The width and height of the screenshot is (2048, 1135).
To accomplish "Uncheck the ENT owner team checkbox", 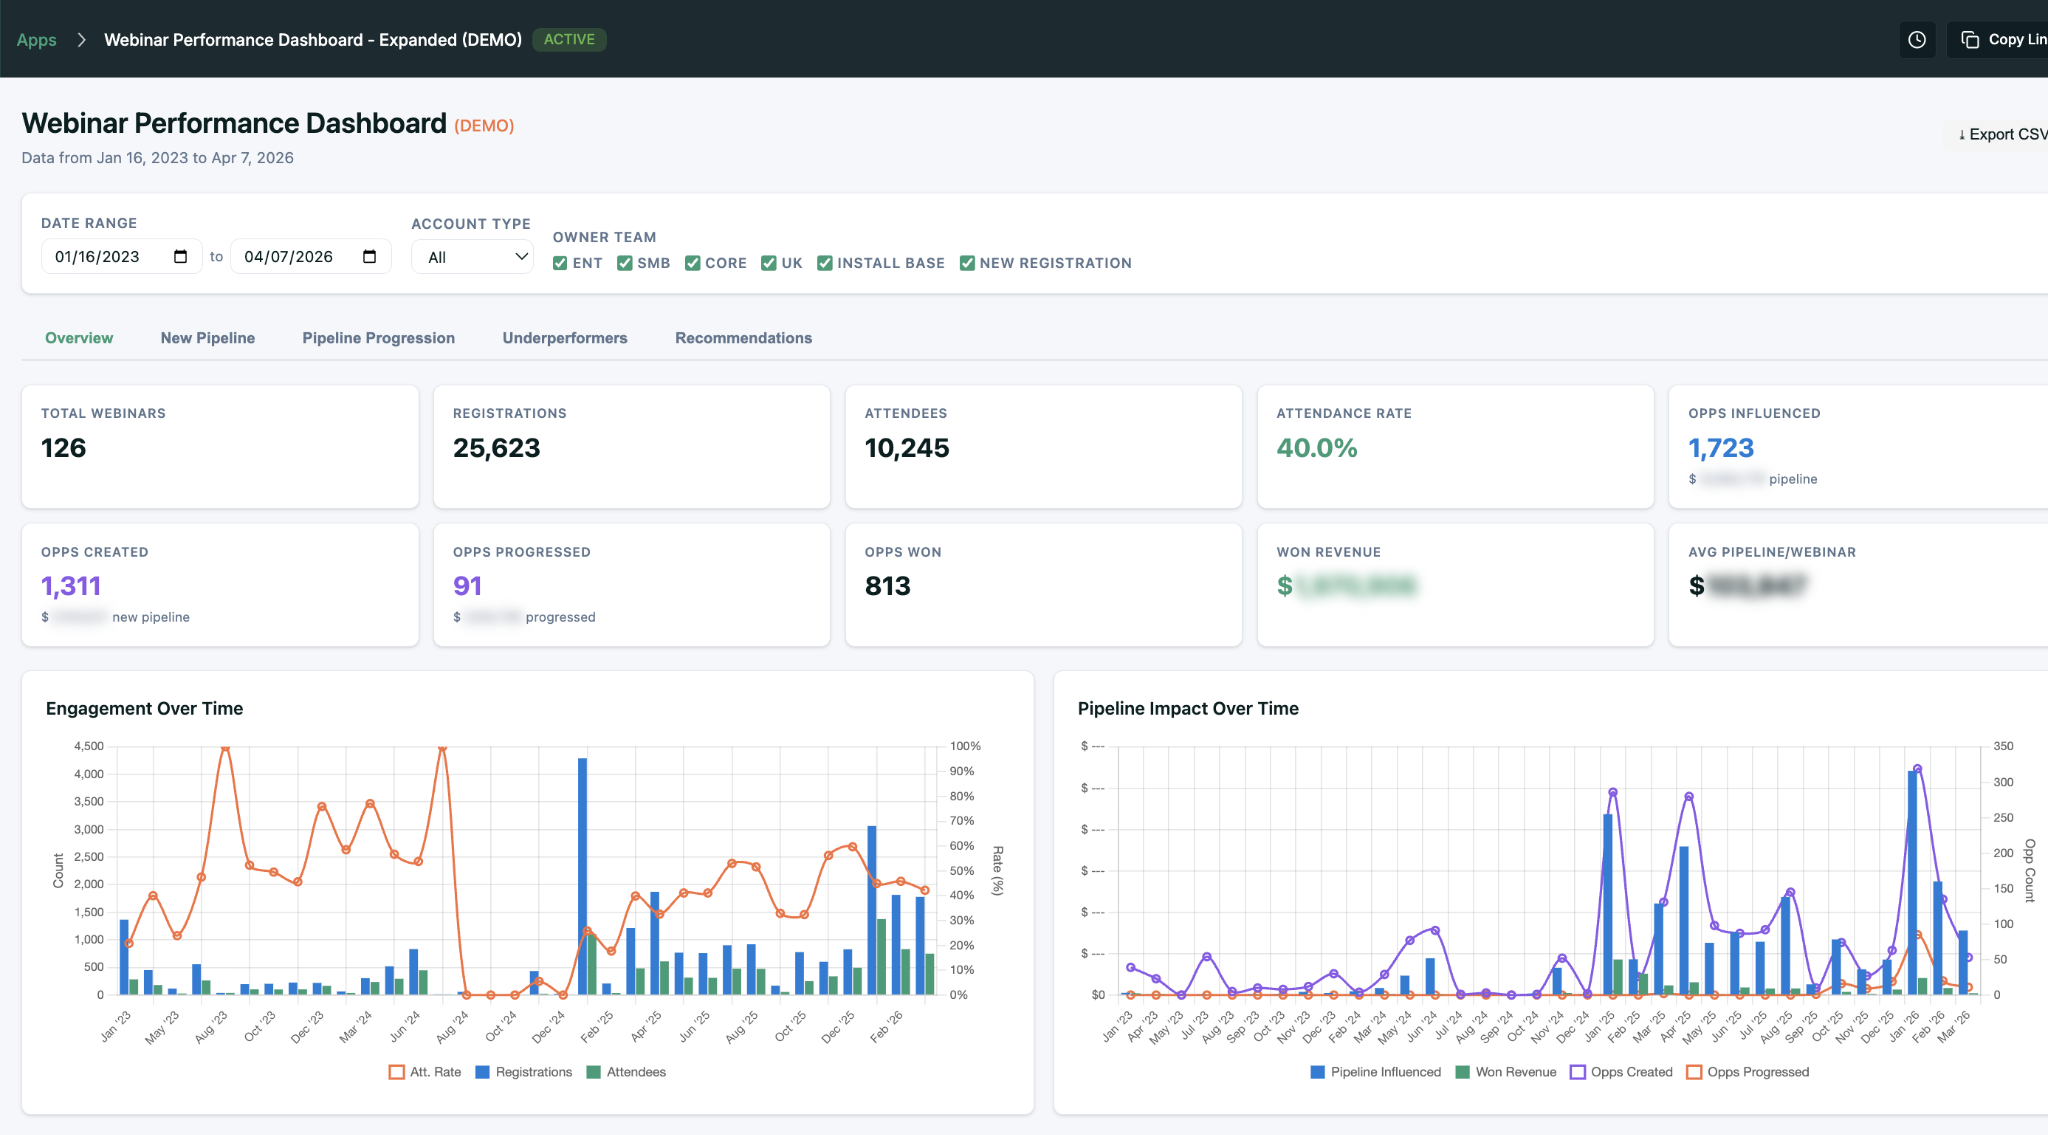I will coord(560,263).
